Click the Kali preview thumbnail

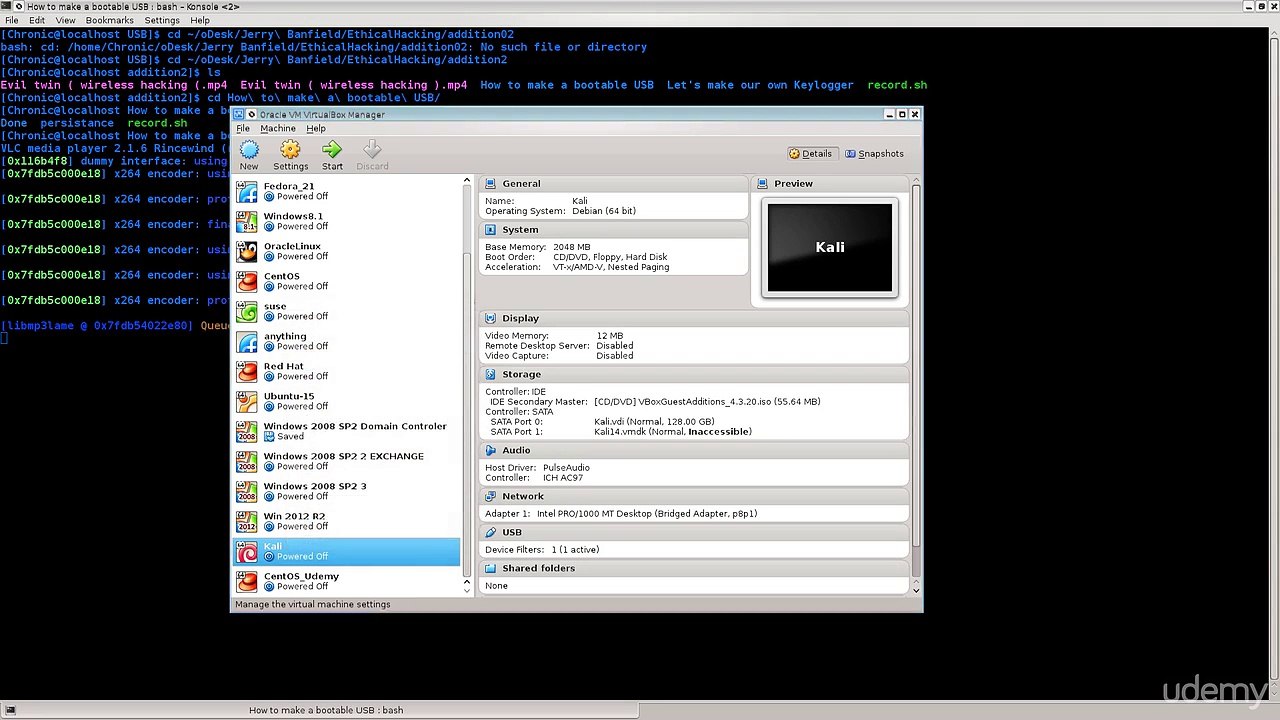[829, 248]
